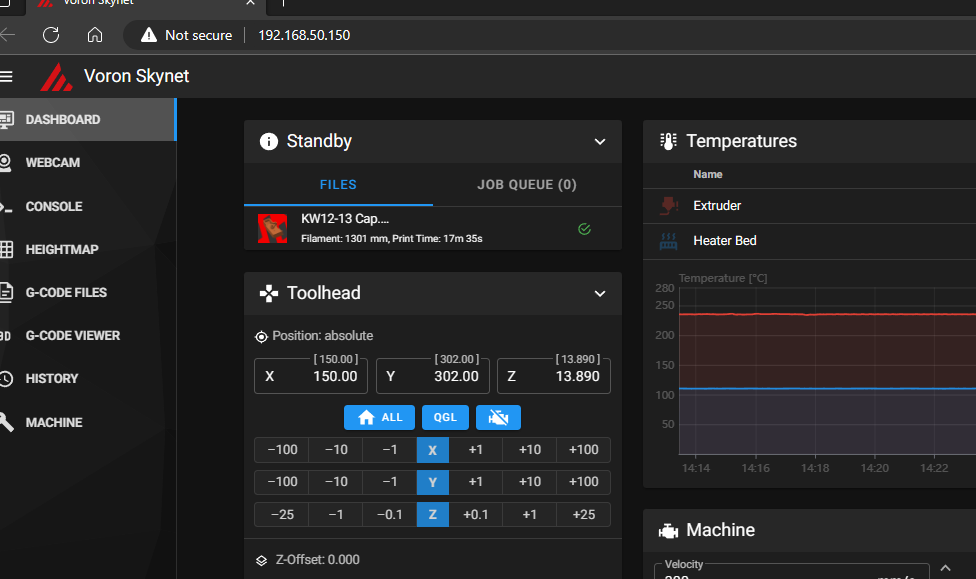Move Y axis by +100
The height and width of the screenshot is (579, 976).
click(584, 482)
